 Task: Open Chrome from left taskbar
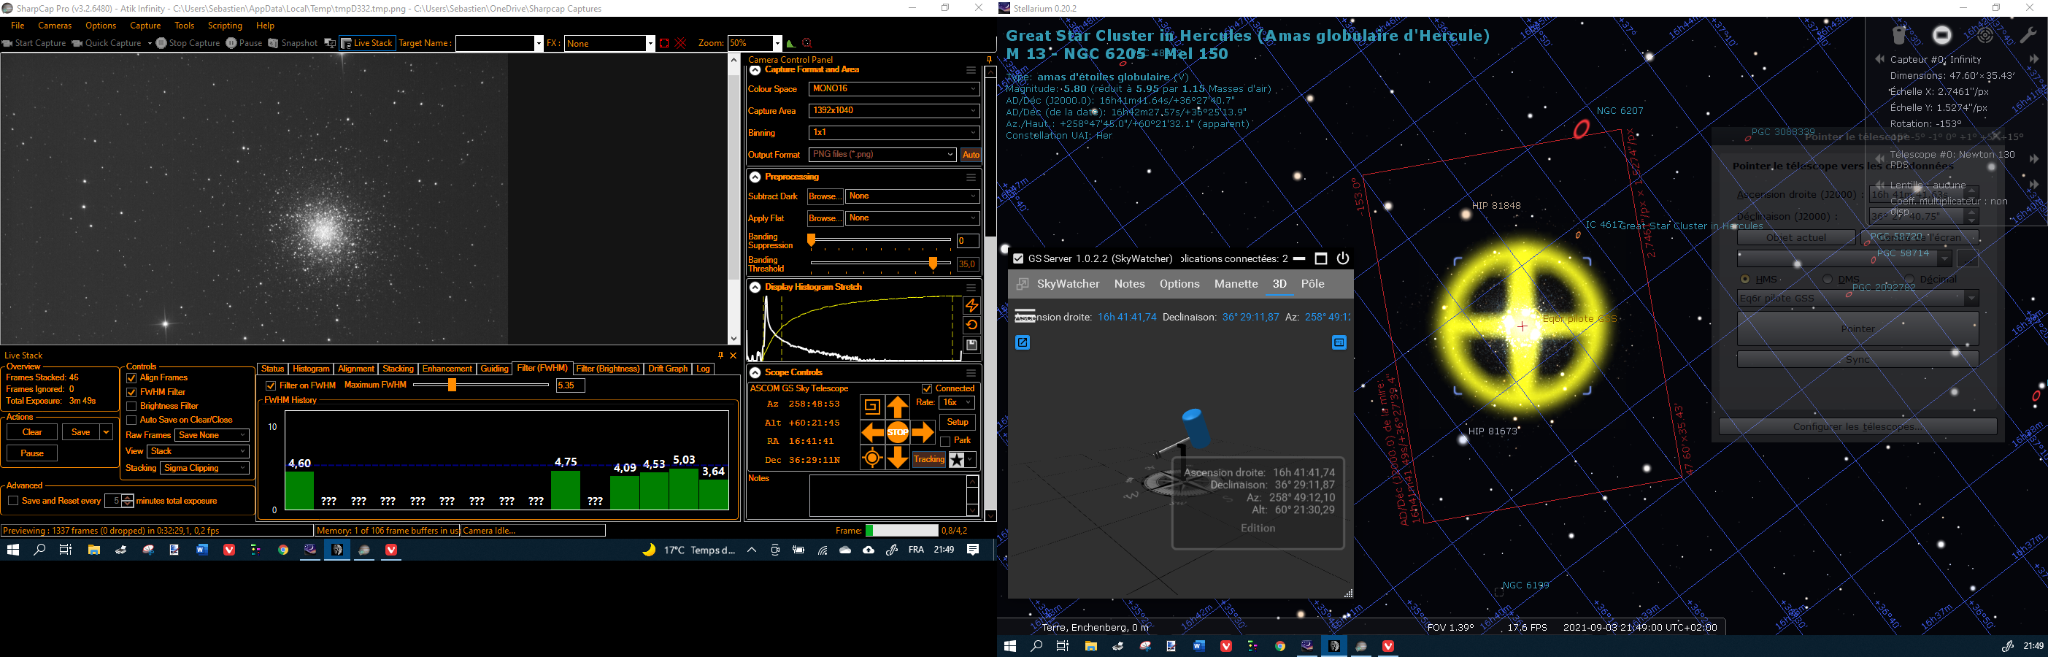[283, 549]
